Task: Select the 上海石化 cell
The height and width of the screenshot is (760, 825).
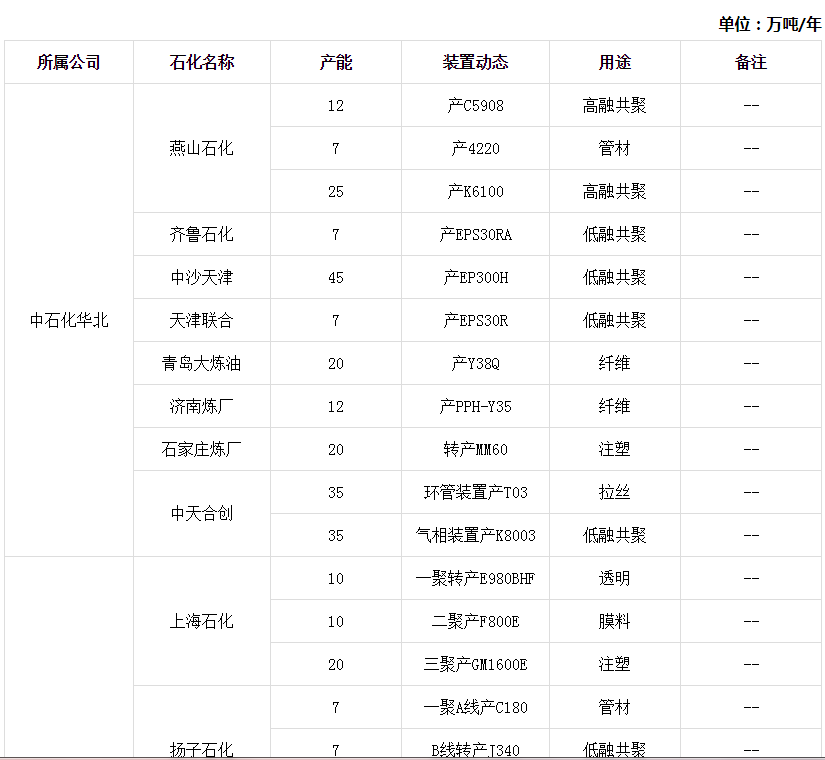Action: (202, 622)
